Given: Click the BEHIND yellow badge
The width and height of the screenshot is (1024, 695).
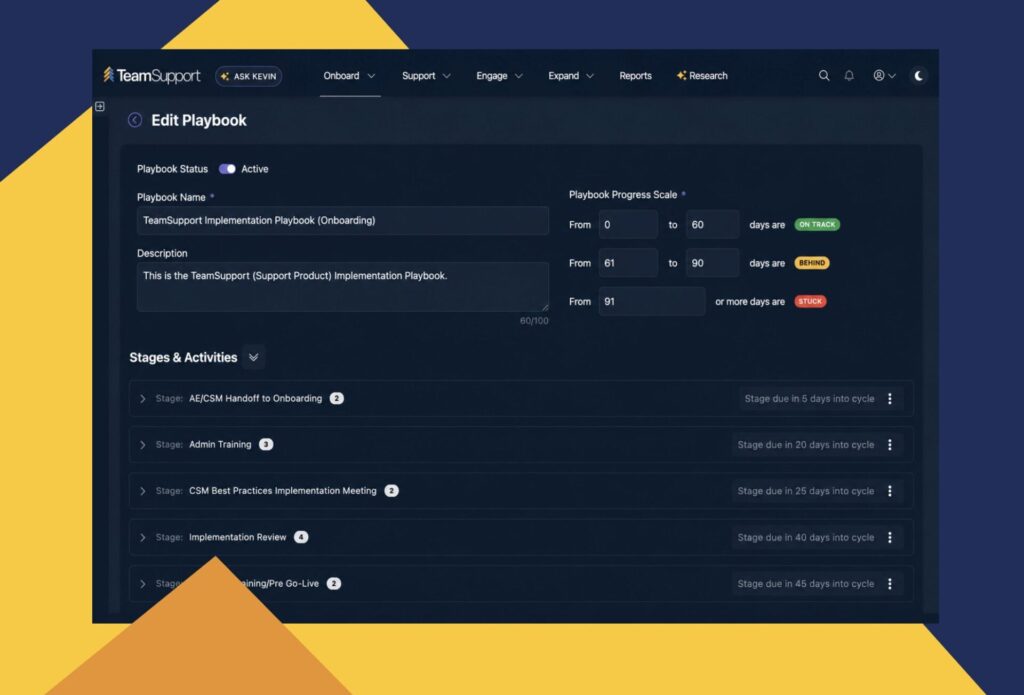Looking at the screenshot, I should 812,263.
